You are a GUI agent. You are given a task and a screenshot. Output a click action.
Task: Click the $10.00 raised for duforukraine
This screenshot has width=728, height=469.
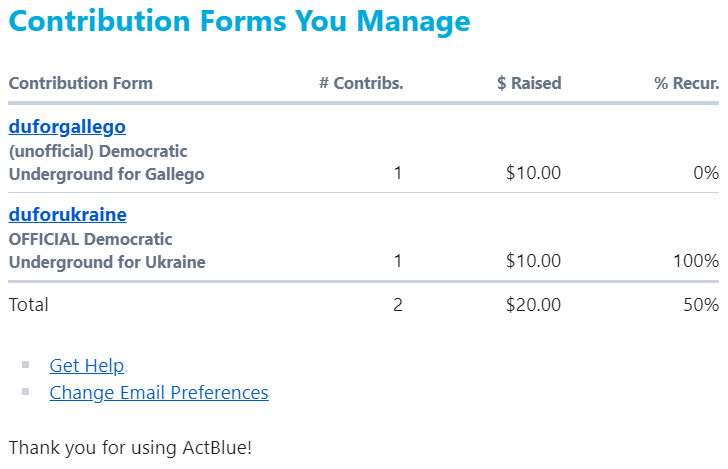click(x=533, y=261)
